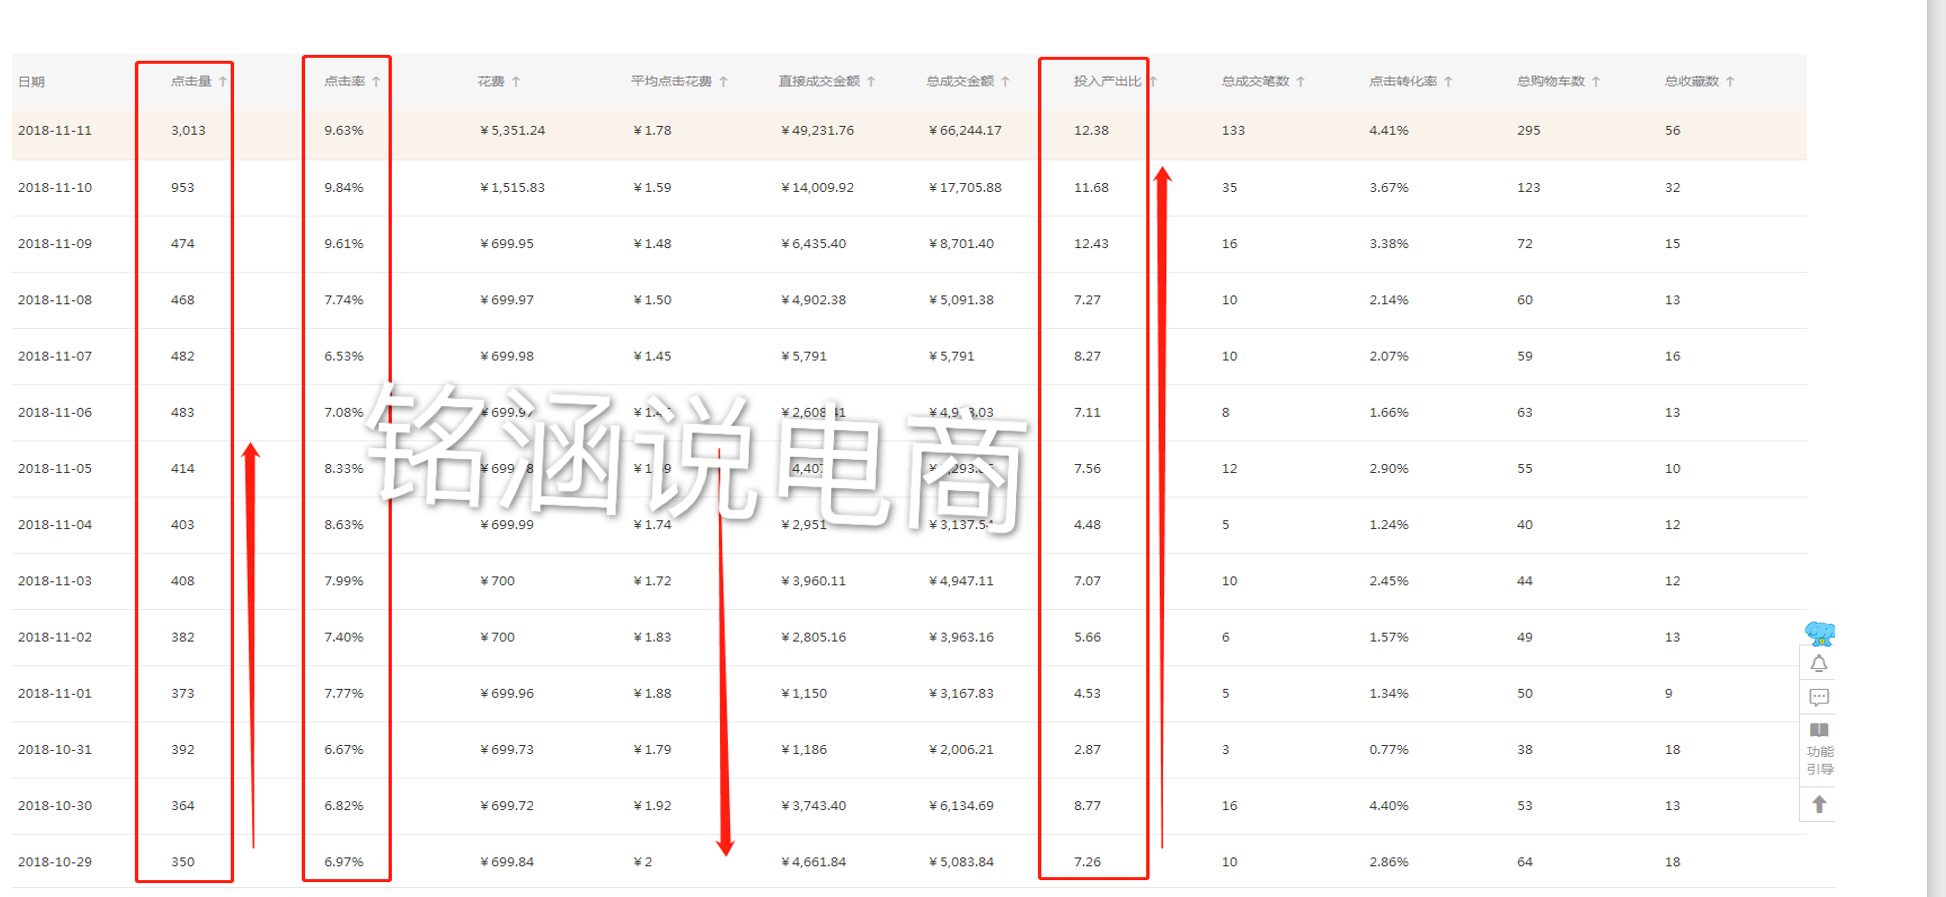Click the ¥1.78 average cost cell
This screenshot has width=1946, height=897.
[652, 131]
